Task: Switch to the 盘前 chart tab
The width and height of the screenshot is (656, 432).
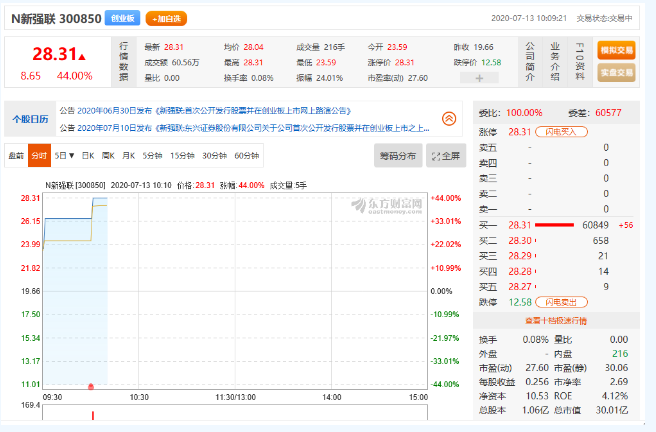Action: click(x=16, y=156)
